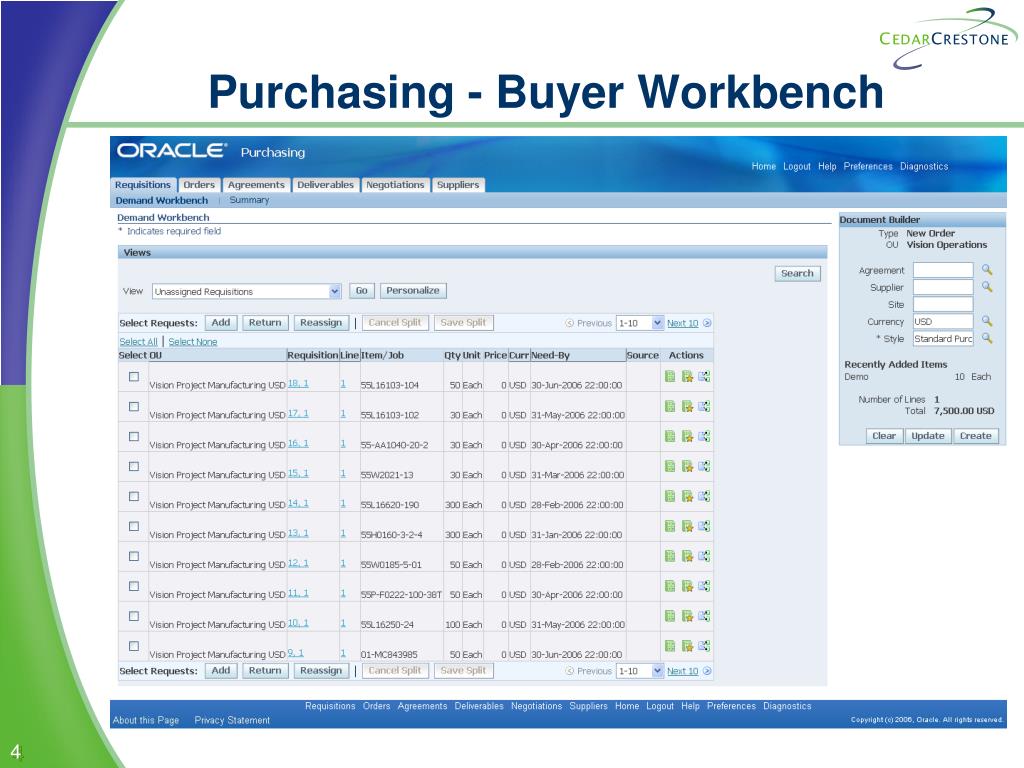1024x768 pixels.
Task: Click the next-page arrow icon above the table
Action: [x=707, y=323]
